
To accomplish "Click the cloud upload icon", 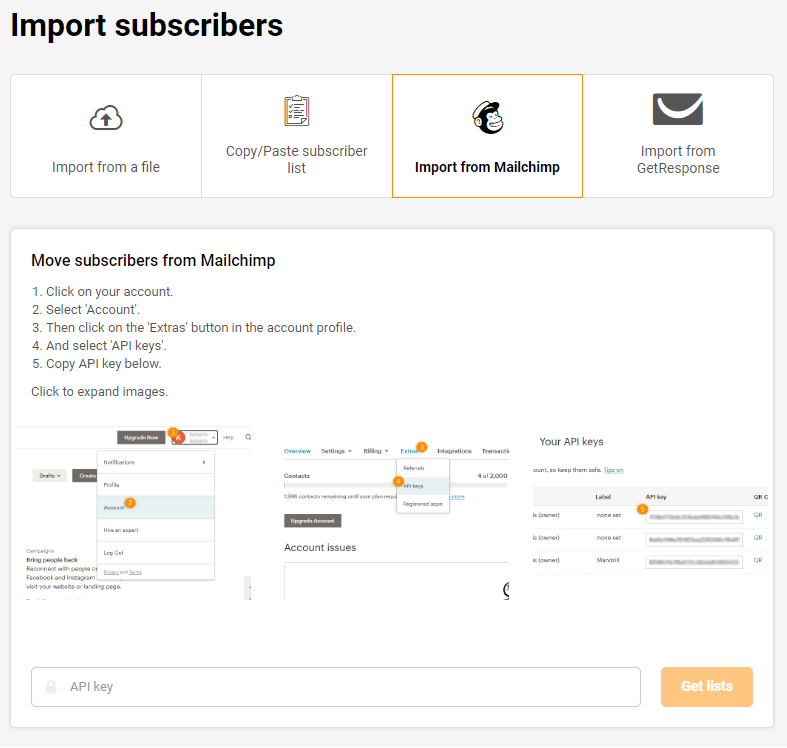I will [106, 118].
